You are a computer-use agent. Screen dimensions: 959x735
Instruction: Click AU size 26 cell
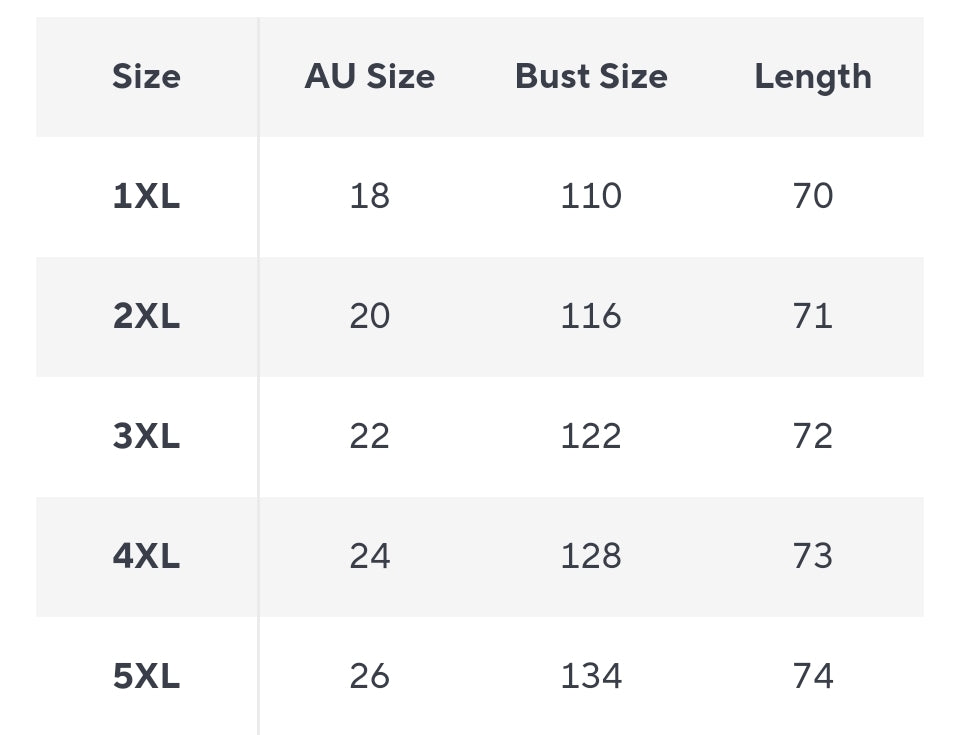click(369, 676)
